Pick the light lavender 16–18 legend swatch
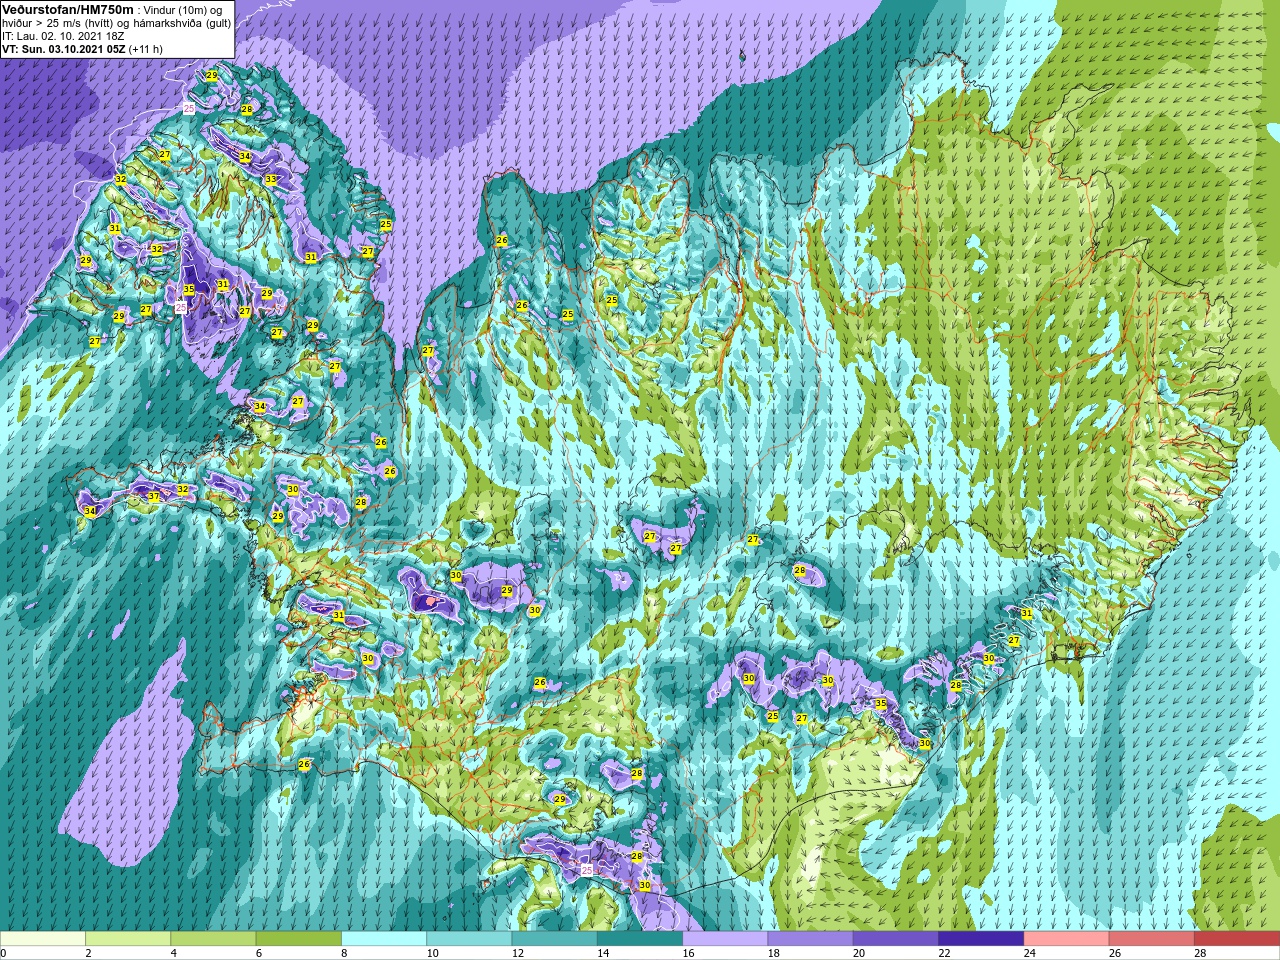Screen dimensions: 1280x960 pyautogui.click(x=725, y=939)
